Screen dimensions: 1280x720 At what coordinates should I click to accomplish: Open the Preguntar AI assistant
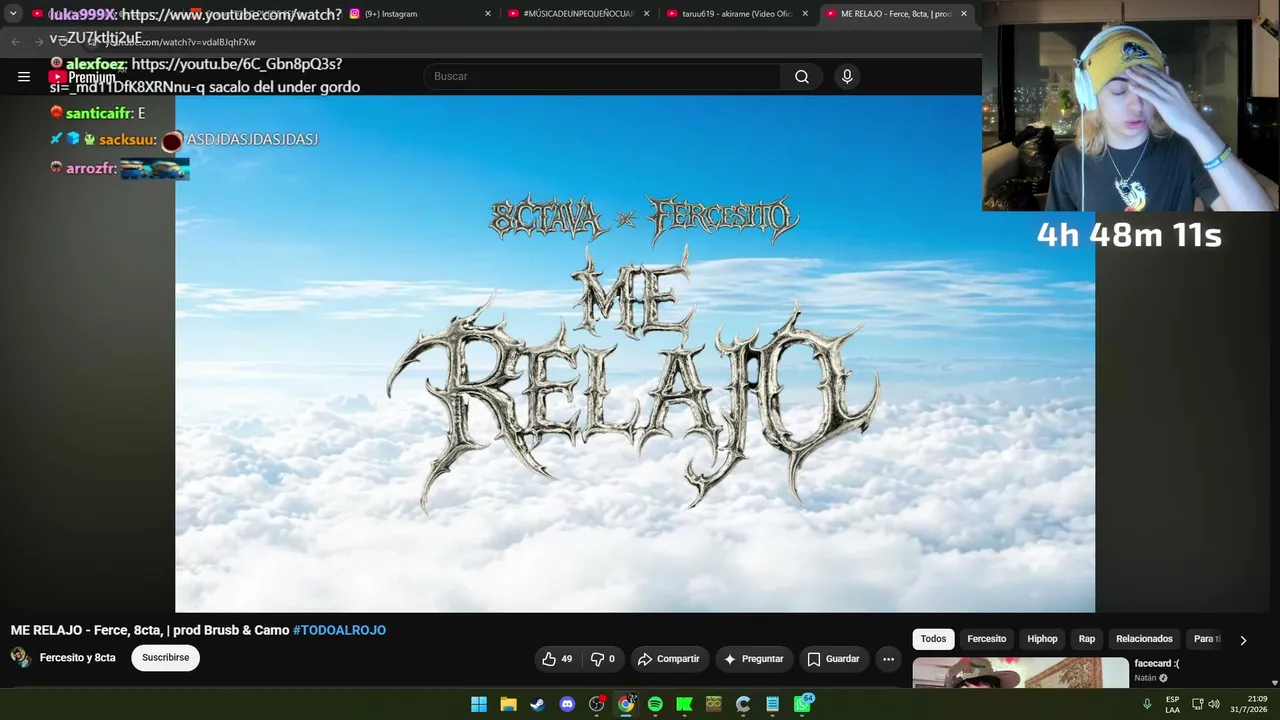tap(754, 659)
